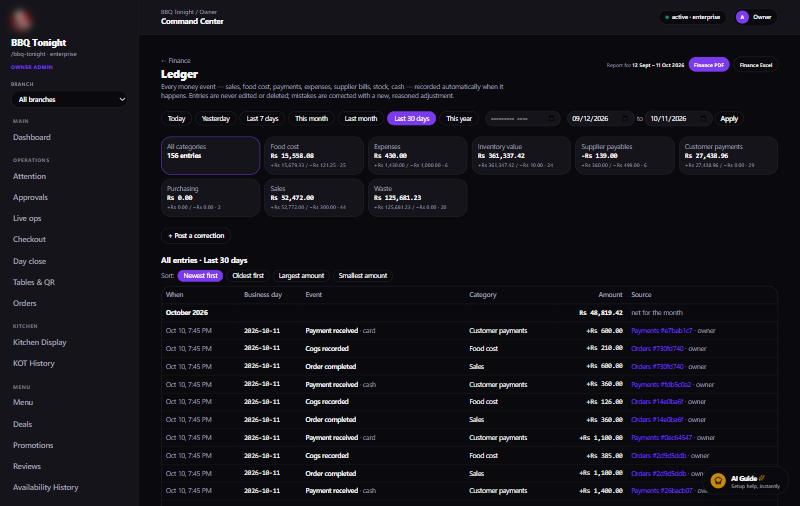Go back via the Finance breadcrumb link
800x506 pixels.
[176, 60]
